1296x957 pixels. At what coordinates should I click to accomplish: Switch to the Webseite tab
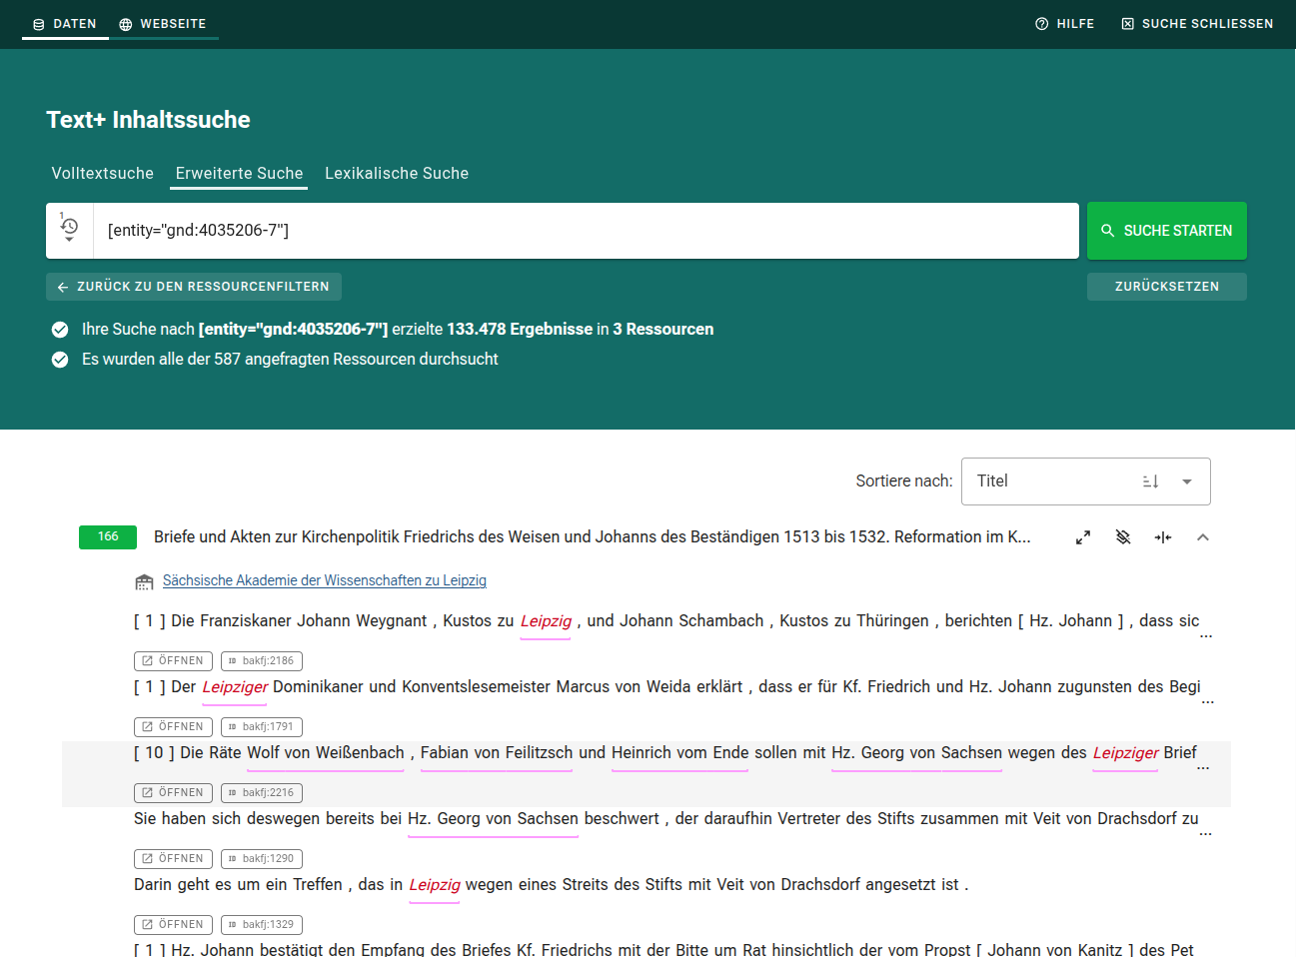163,23
